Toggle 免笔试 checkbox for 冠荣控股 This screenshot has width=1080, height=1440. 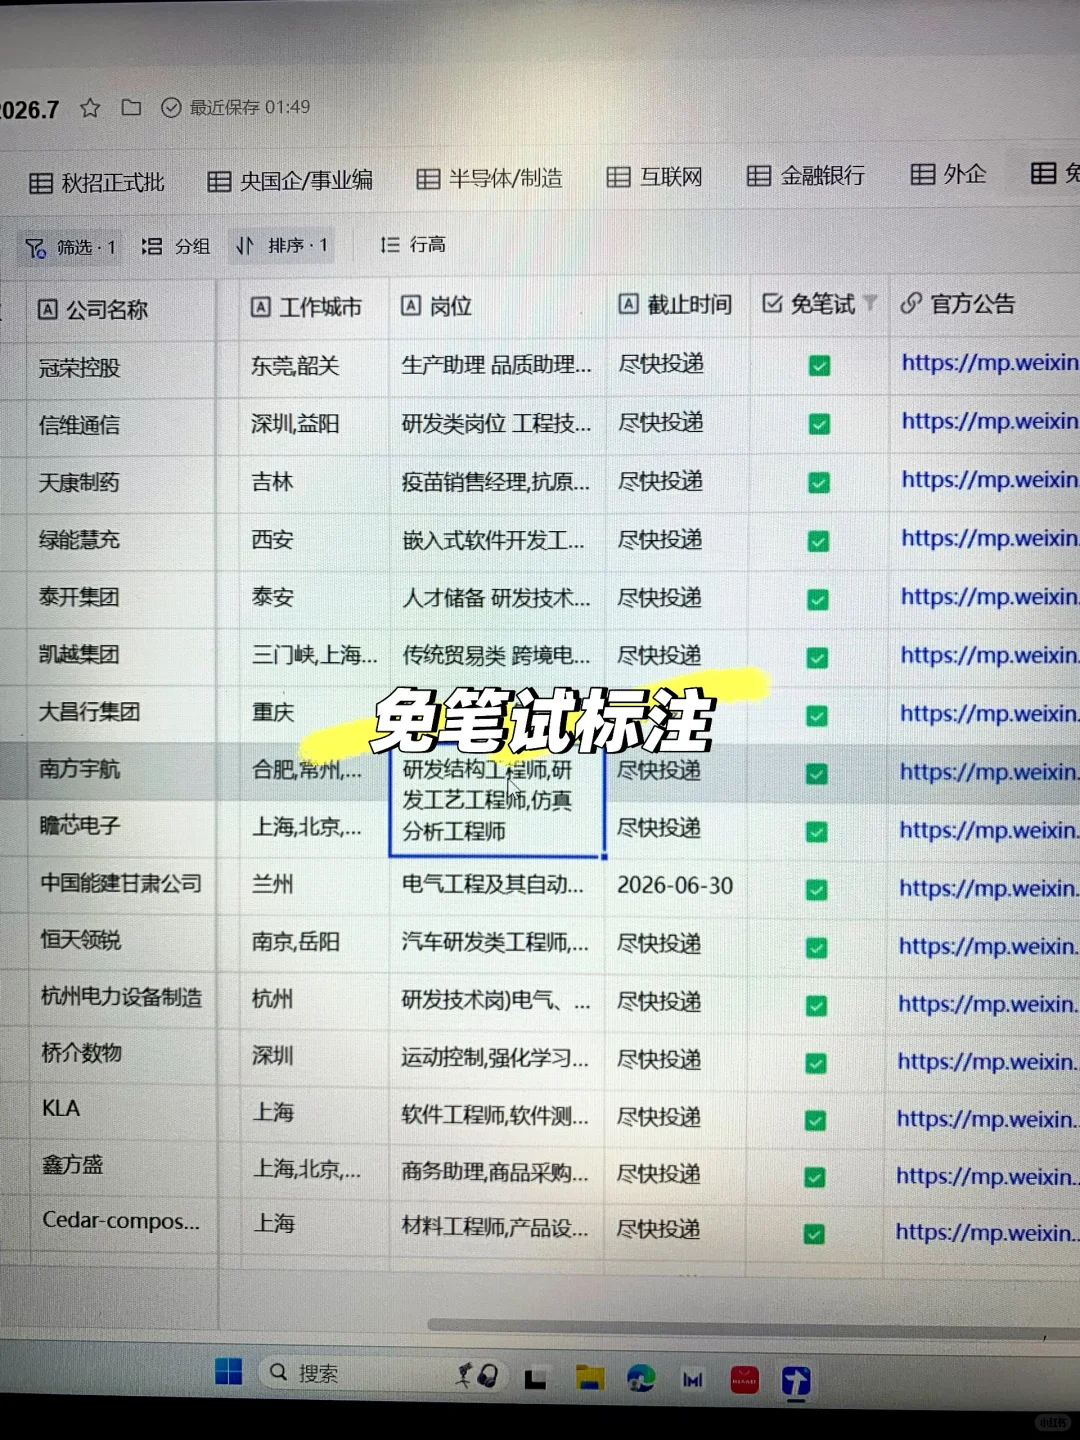pos(819,366)
